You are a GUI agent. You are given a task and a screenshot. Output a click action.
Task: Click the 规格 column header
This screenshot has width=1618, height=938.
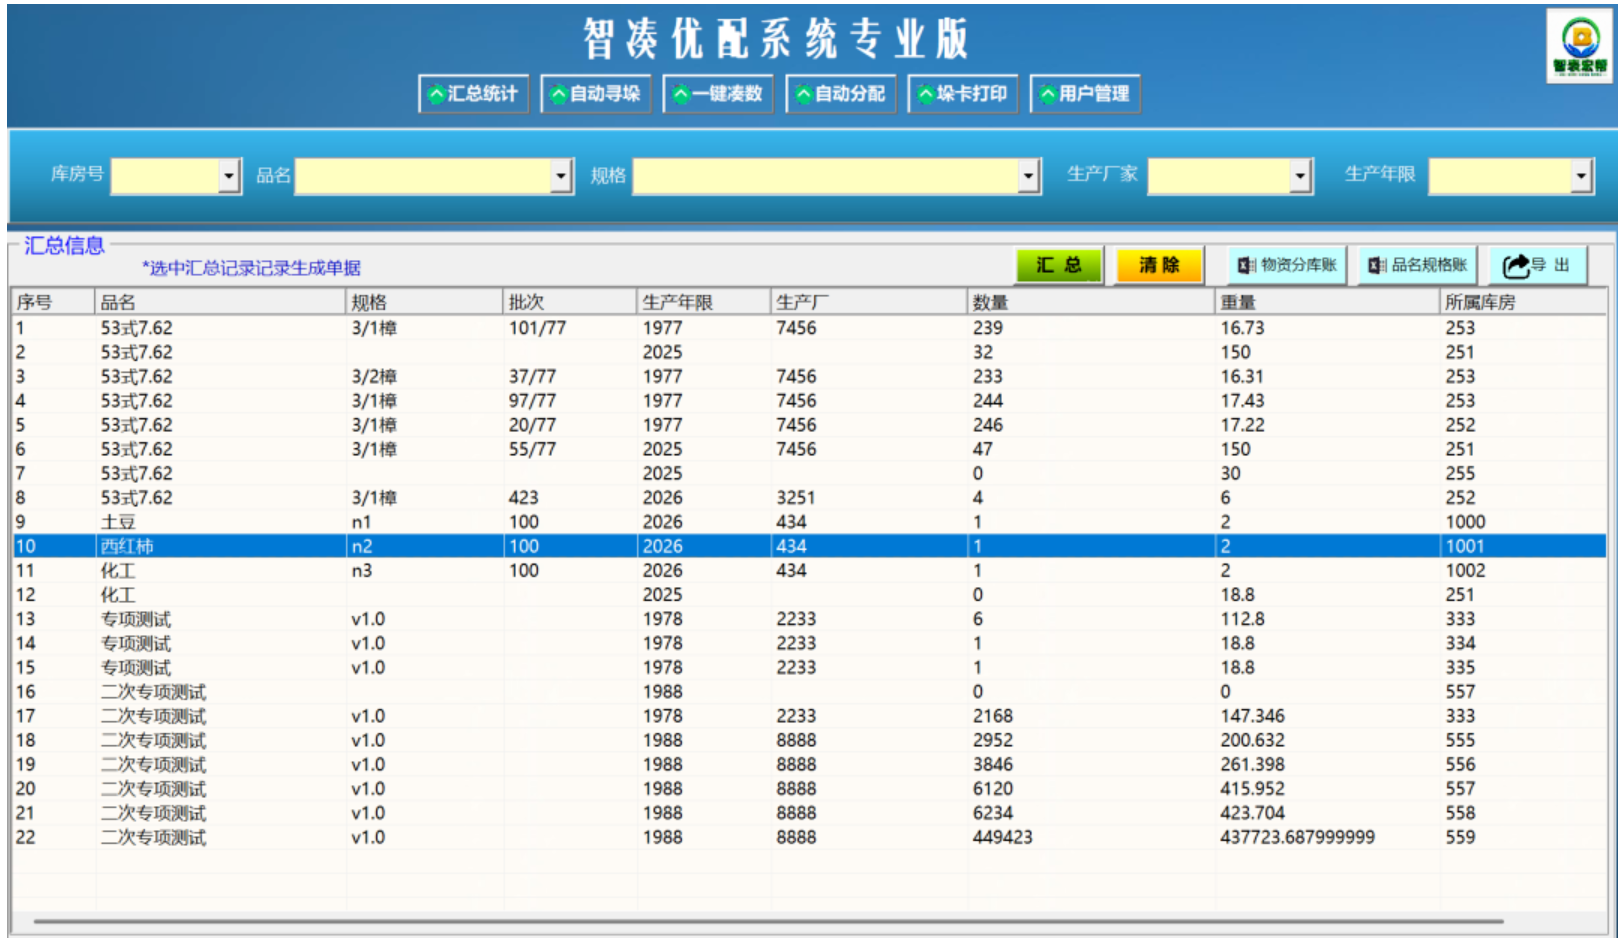425,302
